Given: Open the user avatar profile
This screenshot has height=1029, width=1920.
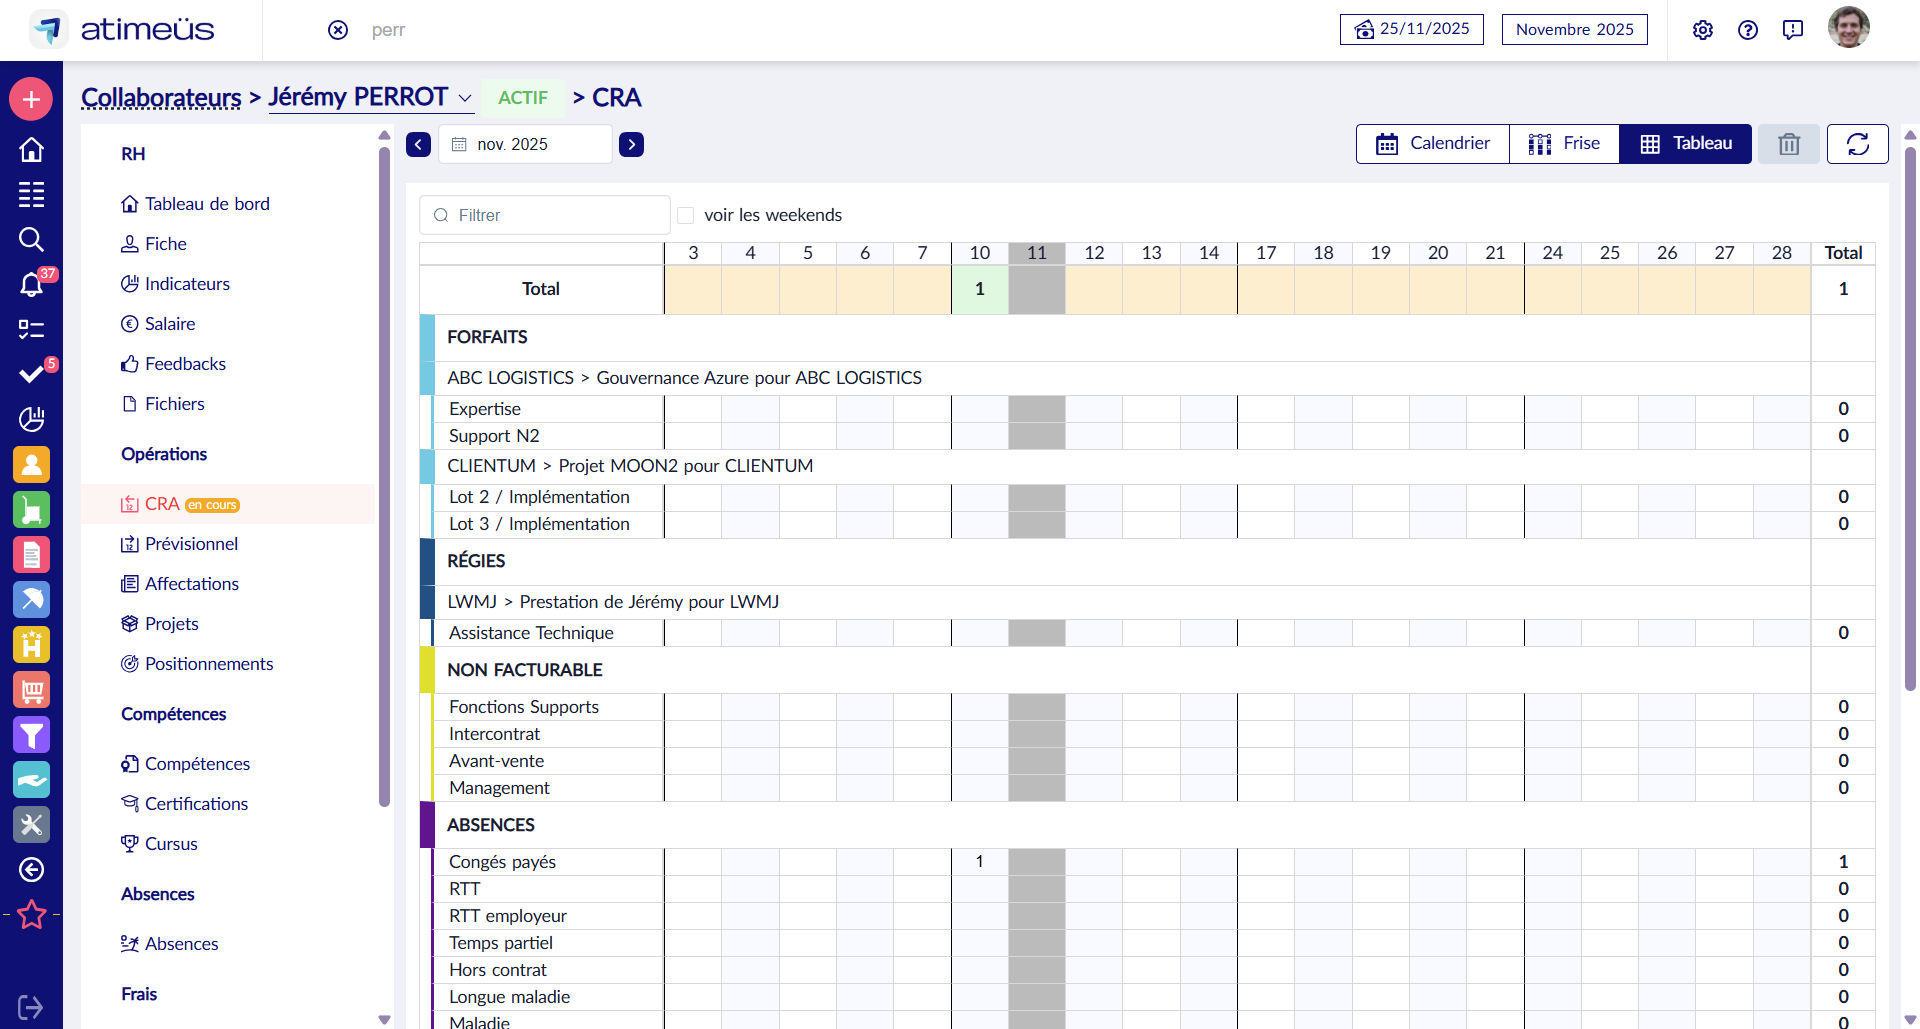Looking at the screenshot, I should pyautogui.click(x=1849, y=28).
